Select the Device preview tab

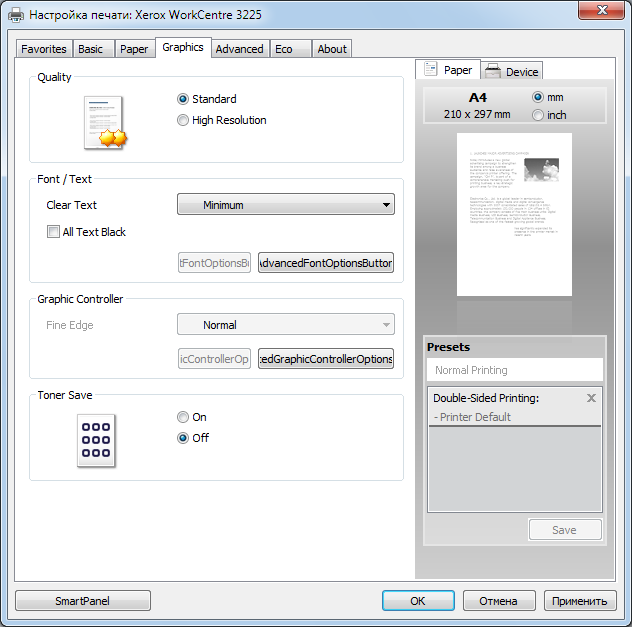pyautogui.click(x=512, y=71)
